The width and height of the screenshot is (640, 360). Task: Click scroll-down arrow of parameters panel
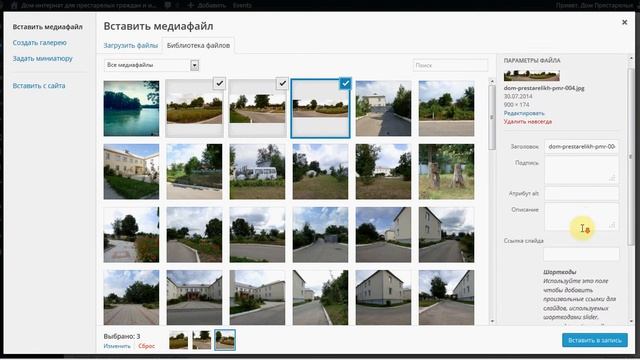(631, 321)
